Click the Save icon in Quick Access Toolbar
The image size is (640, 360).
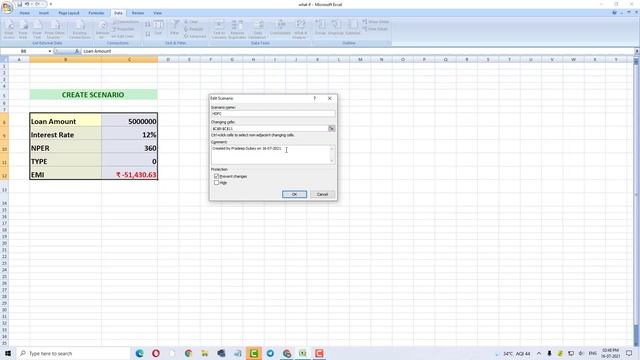point(19,4)
